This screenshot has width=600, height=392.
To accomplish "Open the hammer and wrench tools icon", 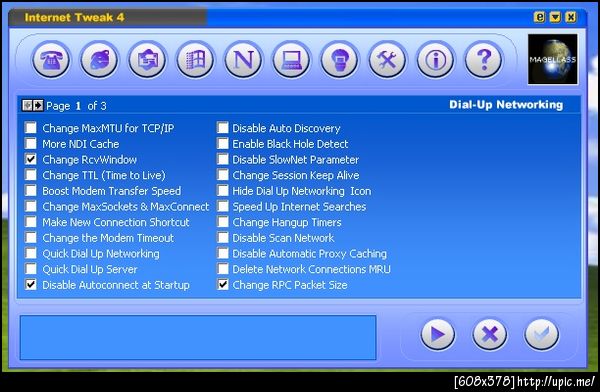I will tap(388, 60).
